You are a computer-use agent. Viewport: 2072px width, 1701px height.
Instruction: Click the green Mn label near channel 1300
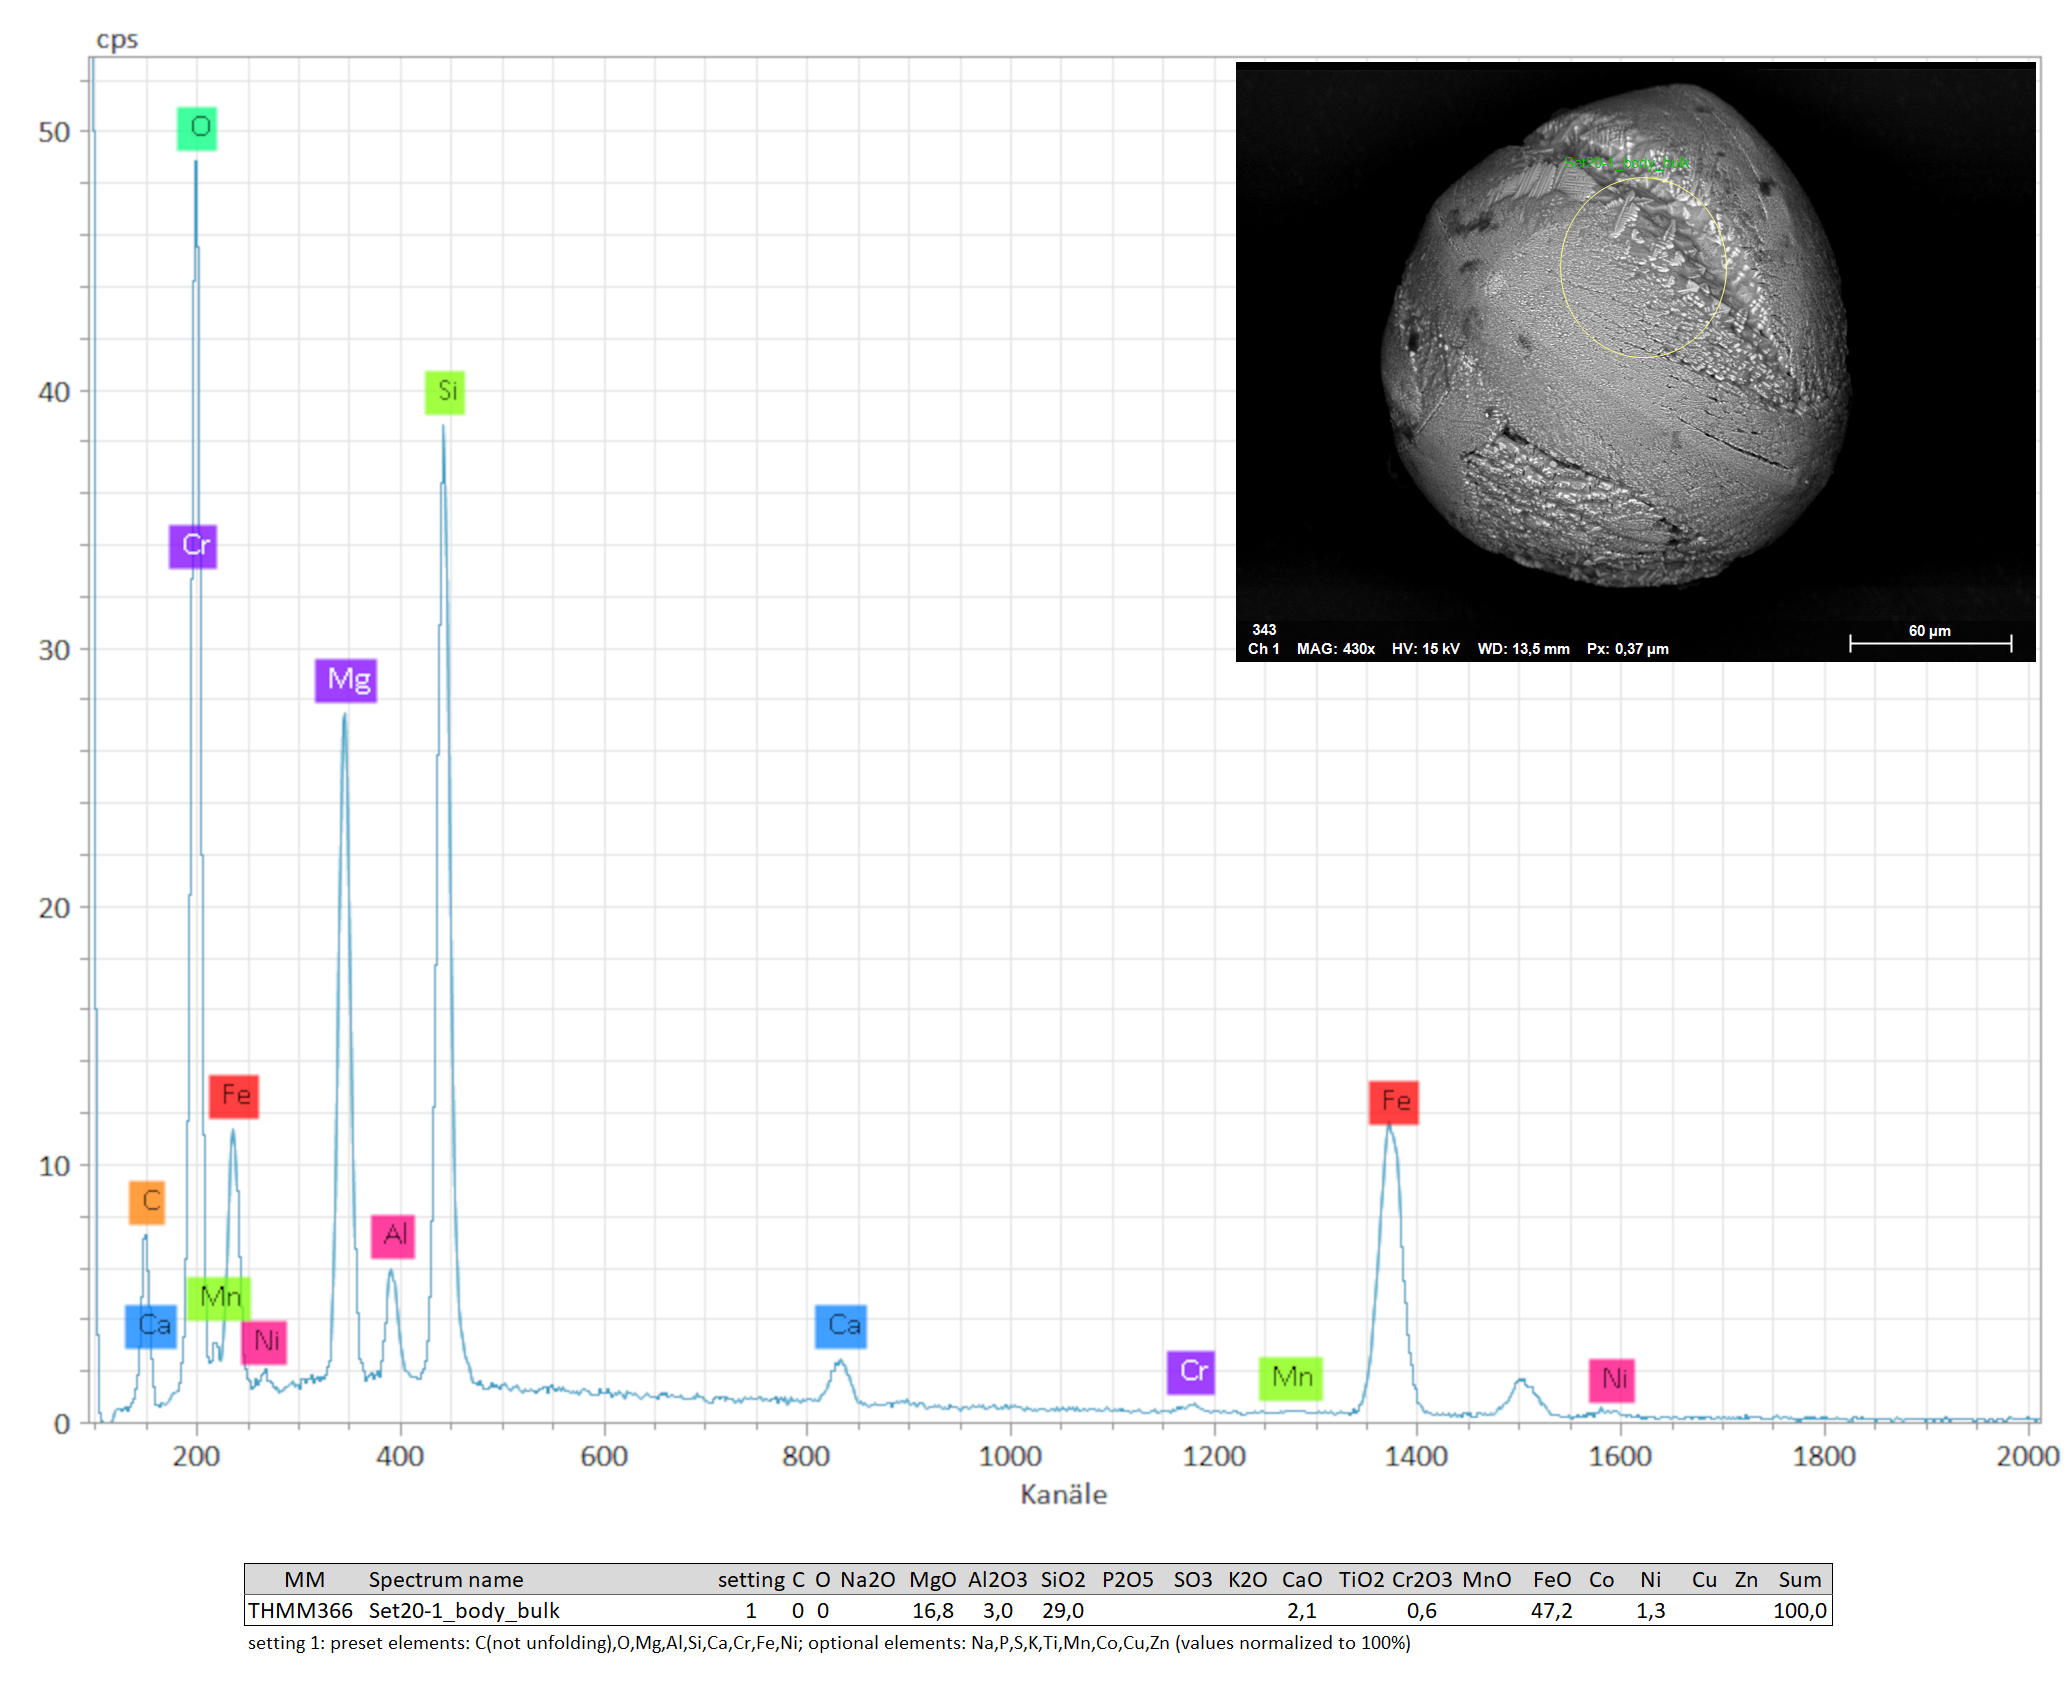(x=1291, y=1378)
